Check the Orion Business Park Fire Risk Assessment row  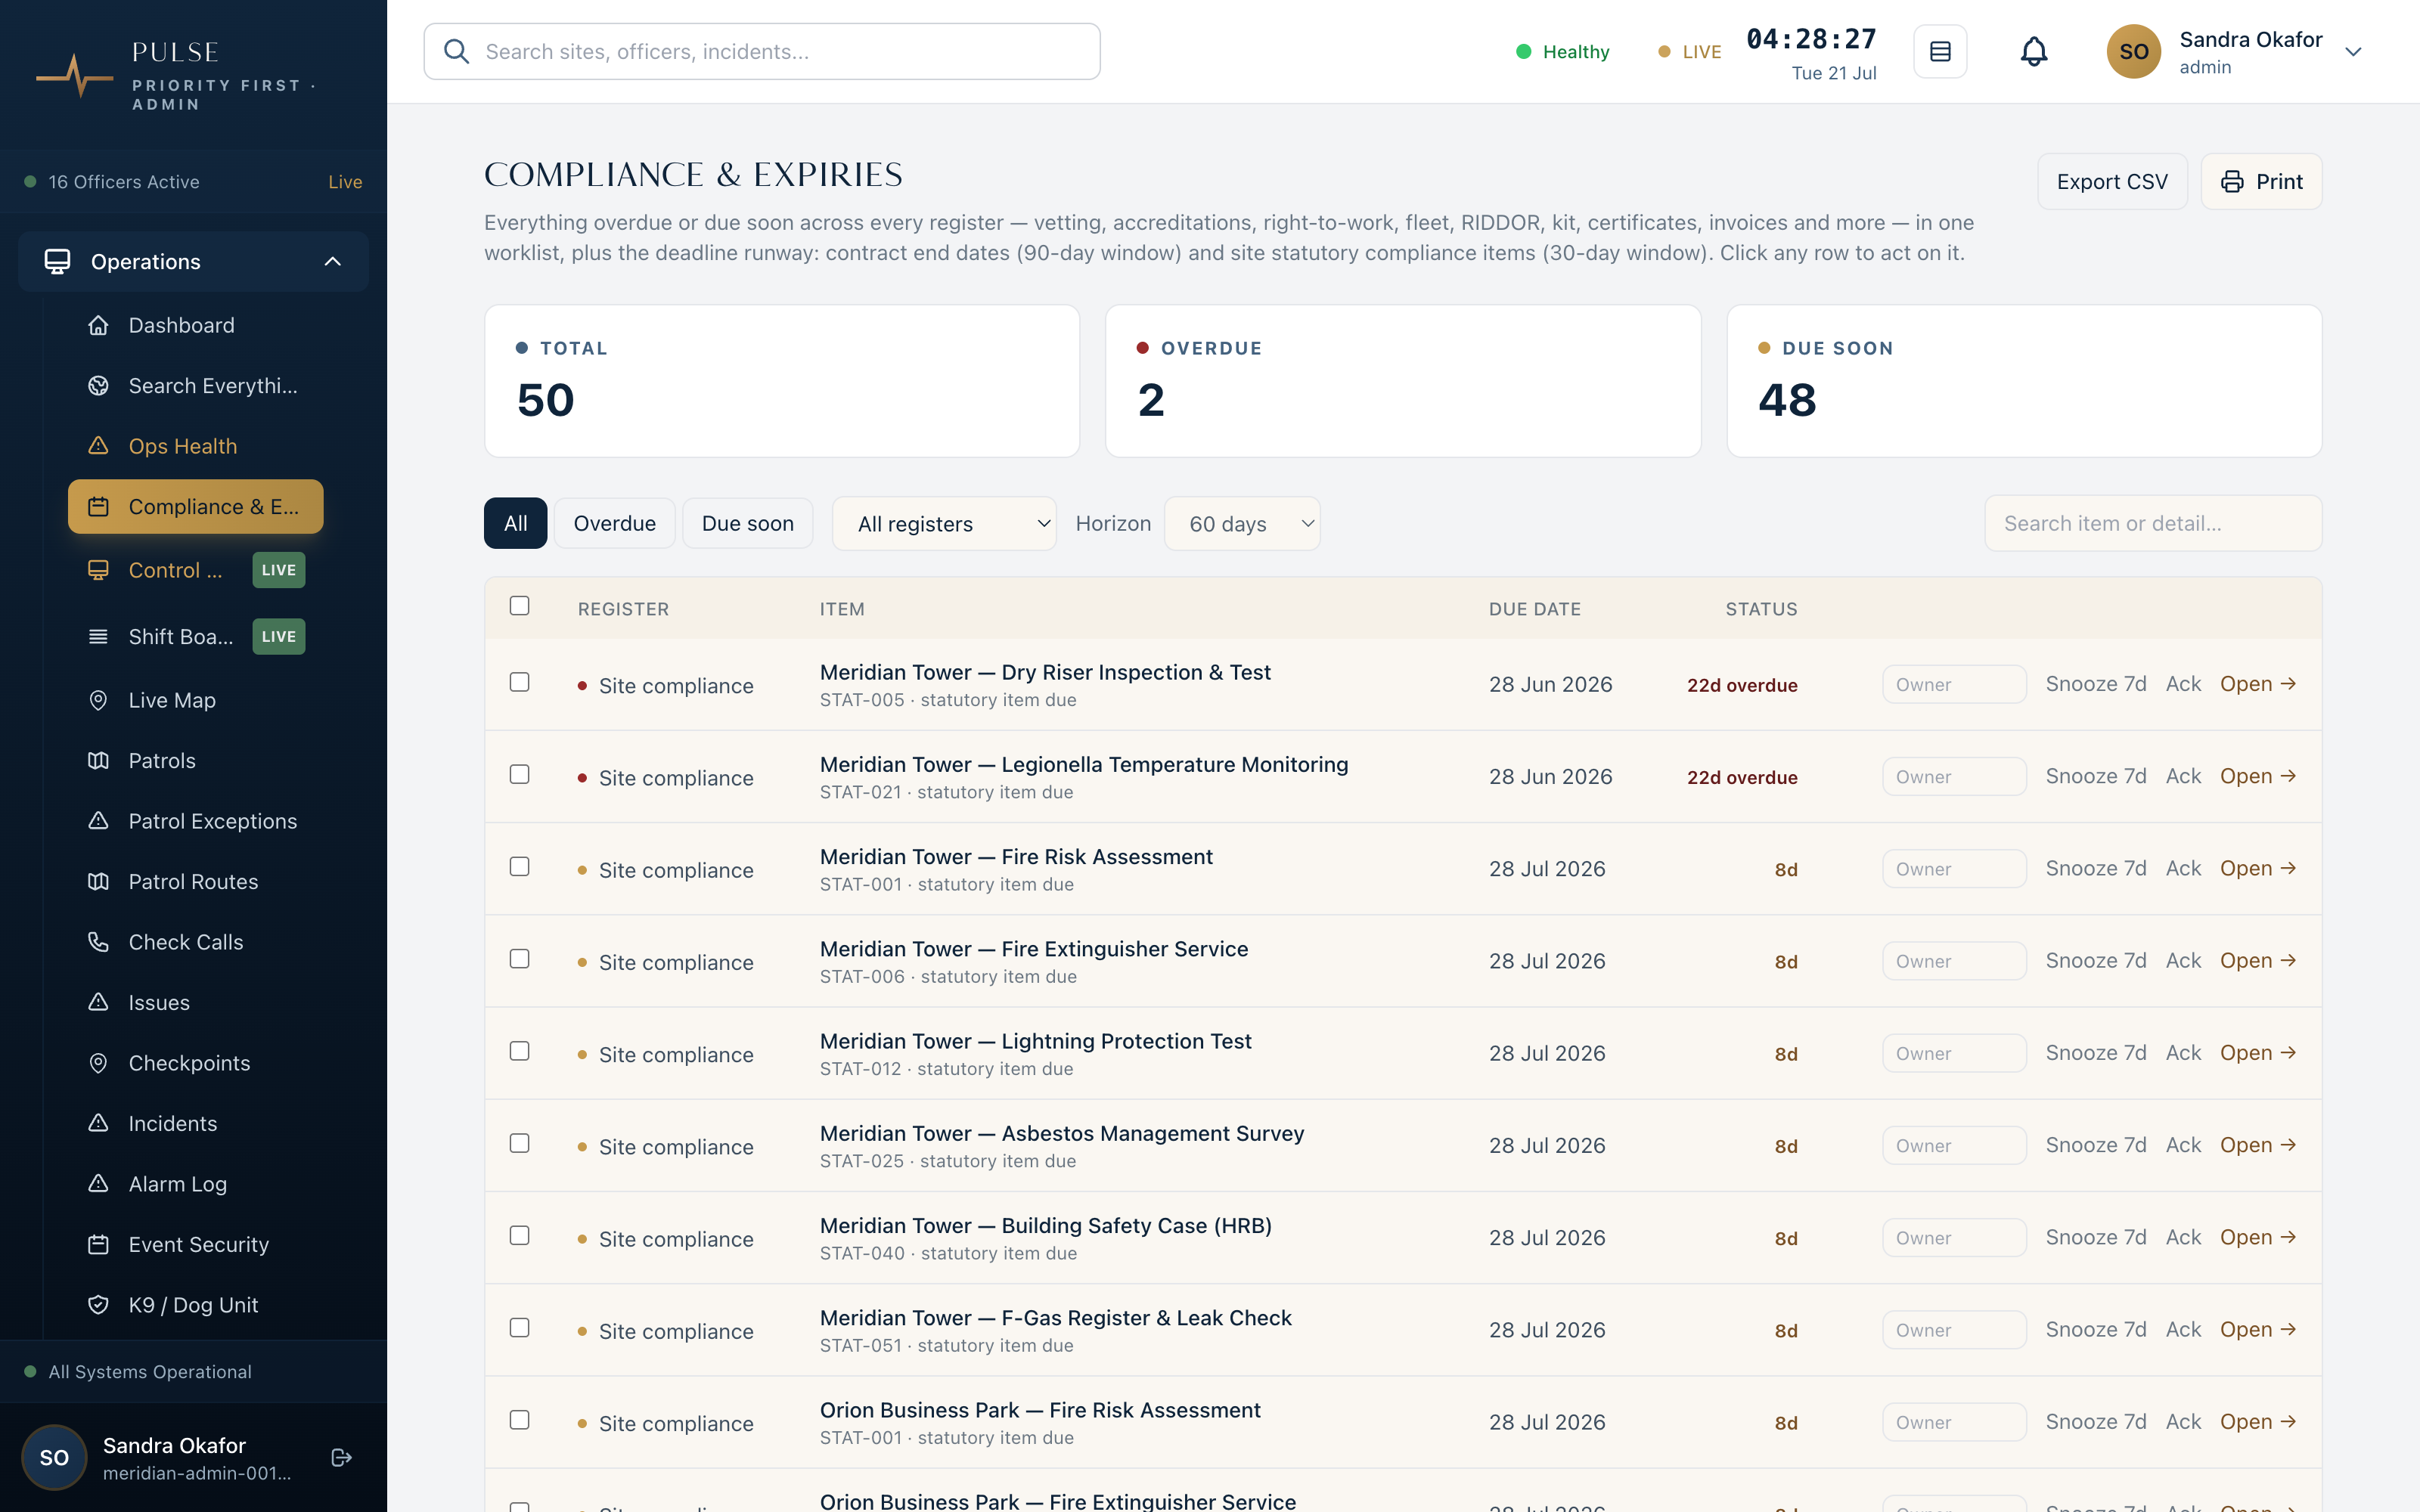pyautogui.click(x=519, y=1420)
